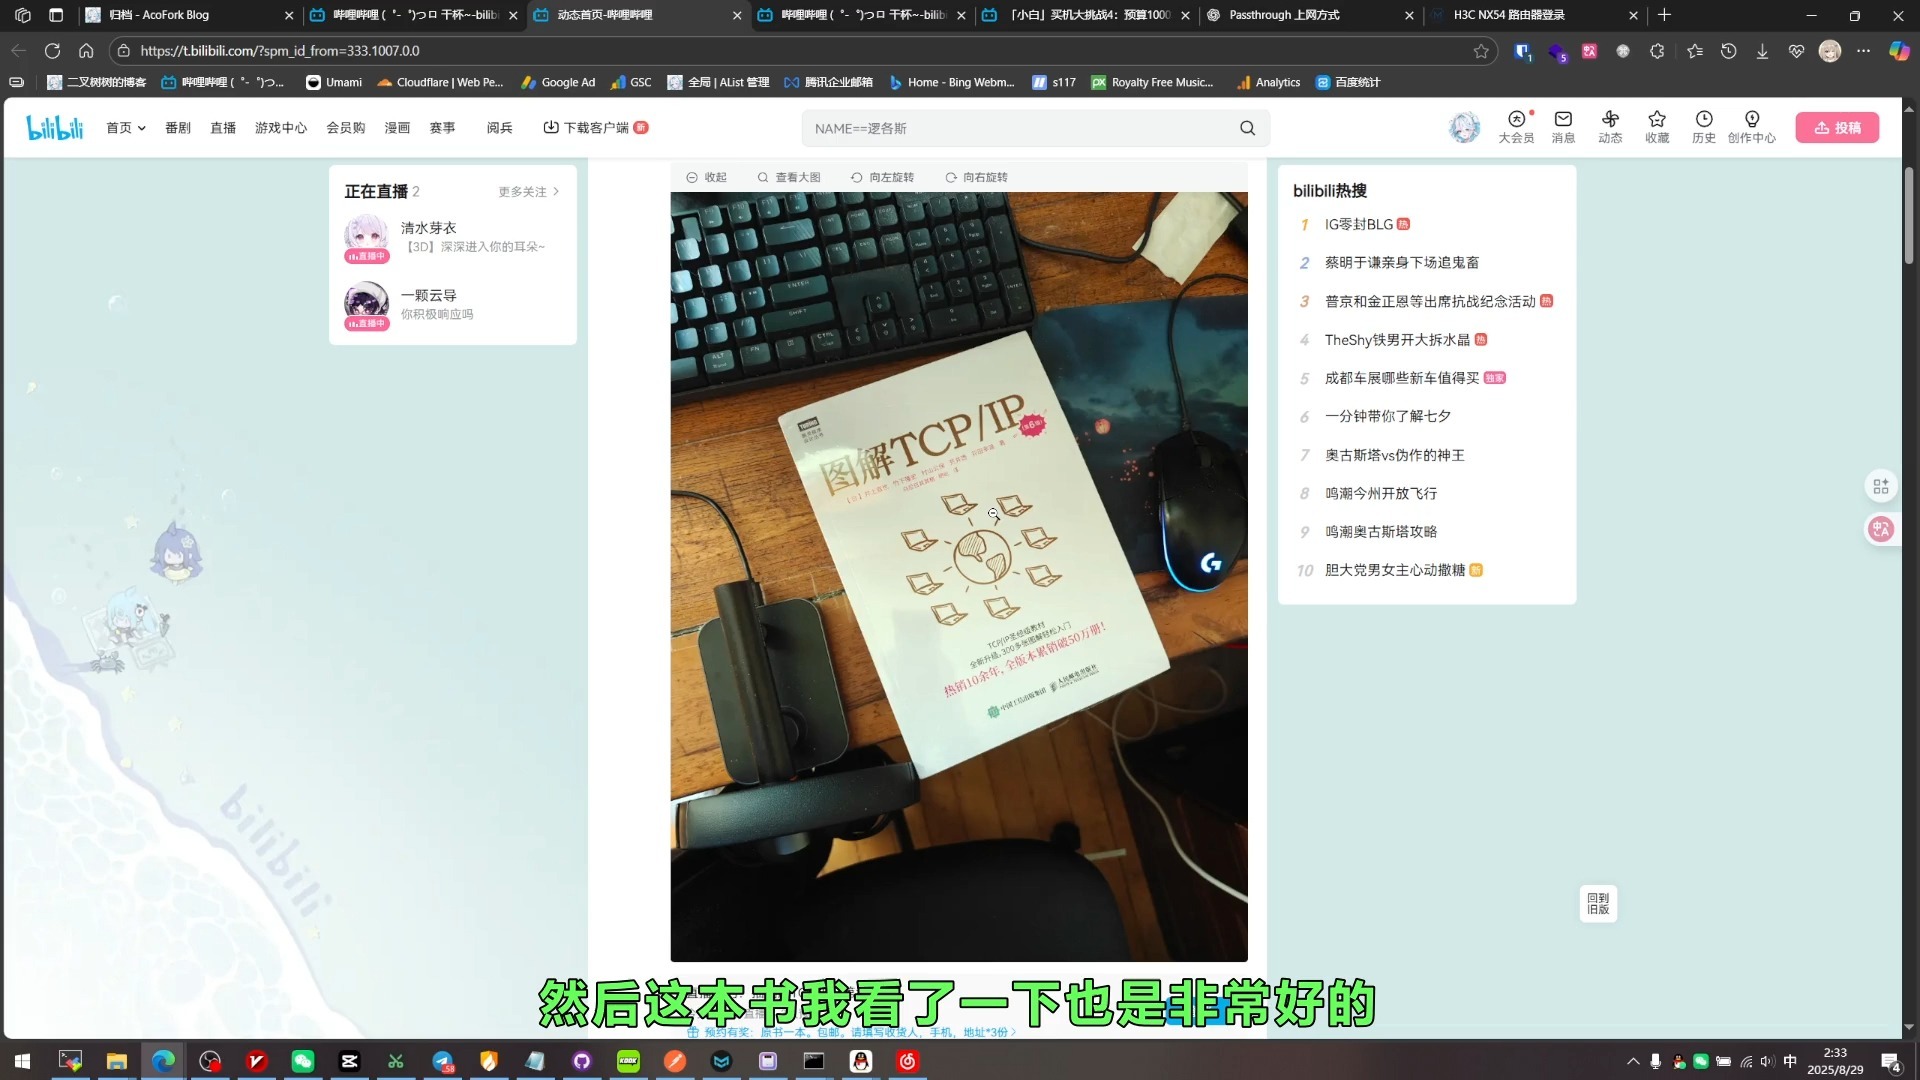
Task: Show hidden system tray icons chevron
Action: click(1633, 1061)
